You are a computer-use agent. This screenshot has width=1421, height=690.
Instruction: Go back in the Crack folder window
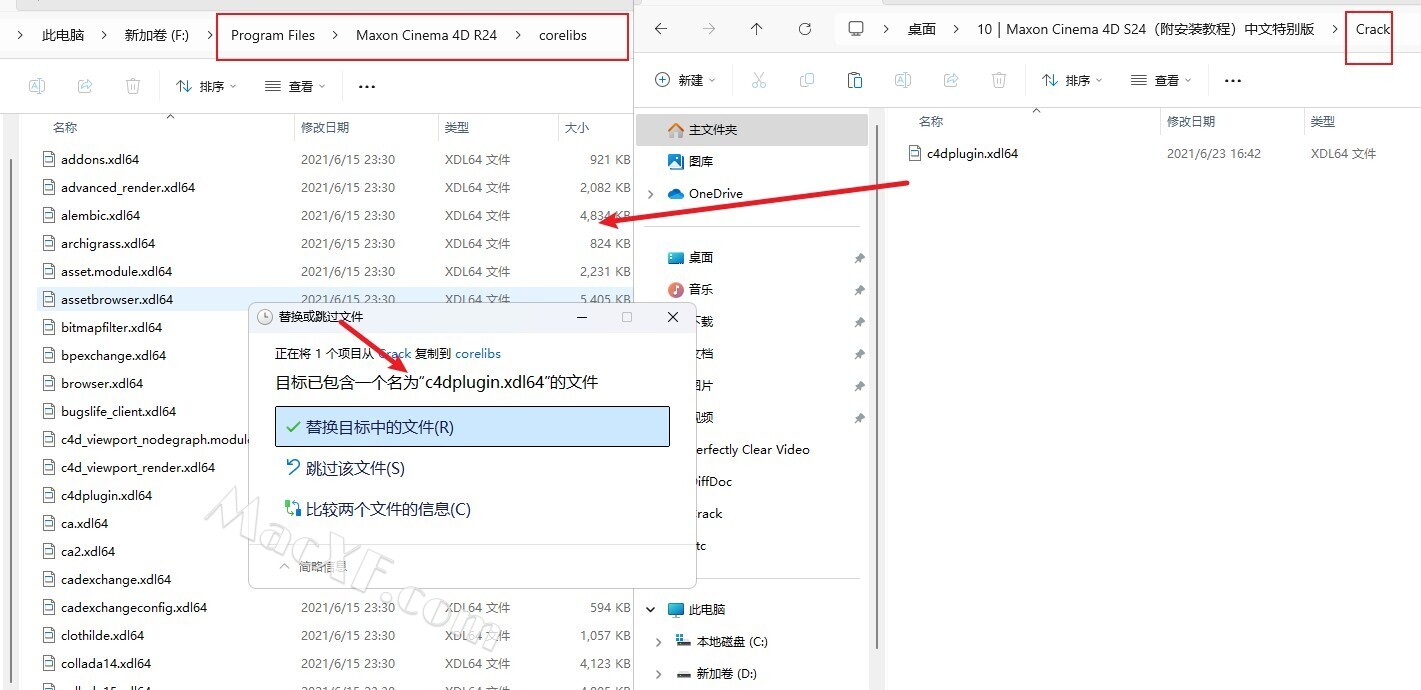[660, 29]
